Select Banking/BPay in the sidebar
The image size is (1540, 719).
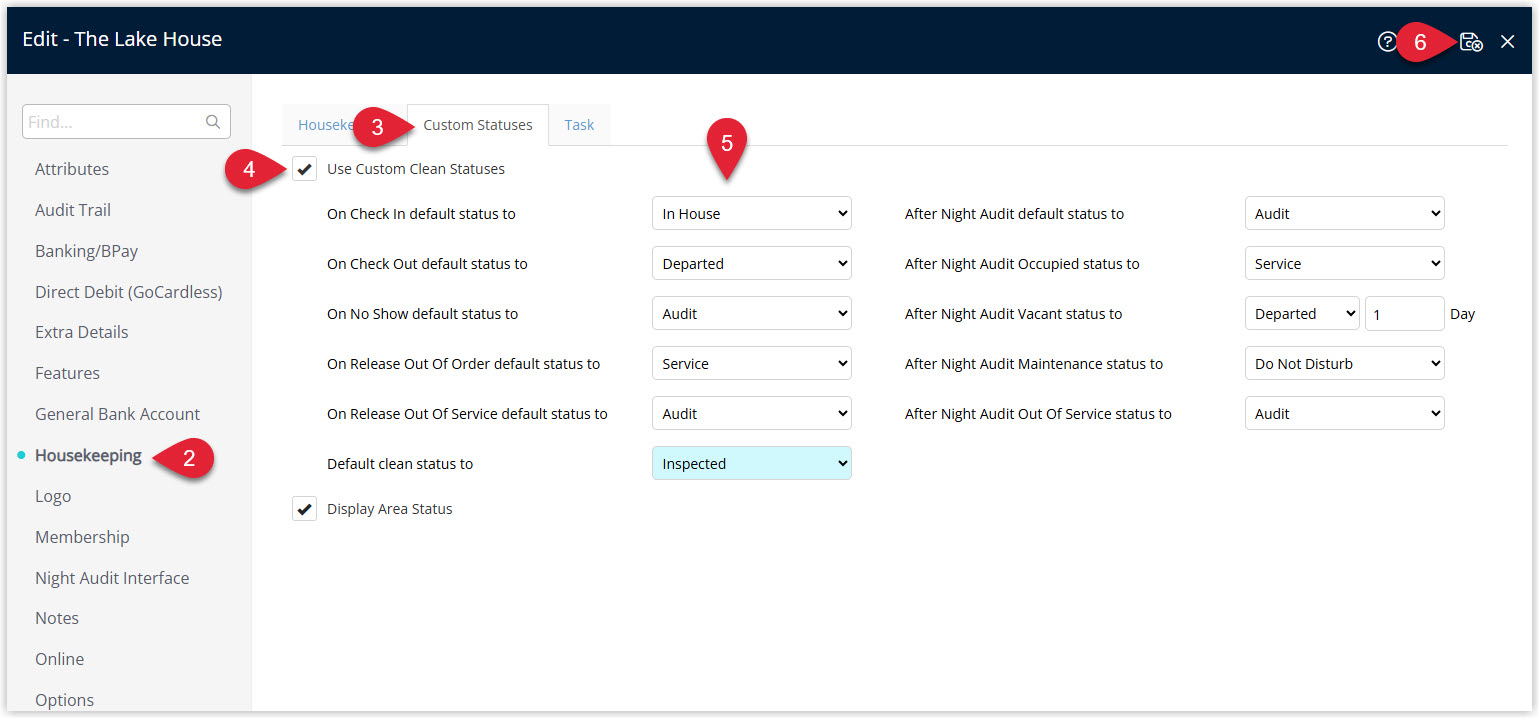[x=86, y=251]
